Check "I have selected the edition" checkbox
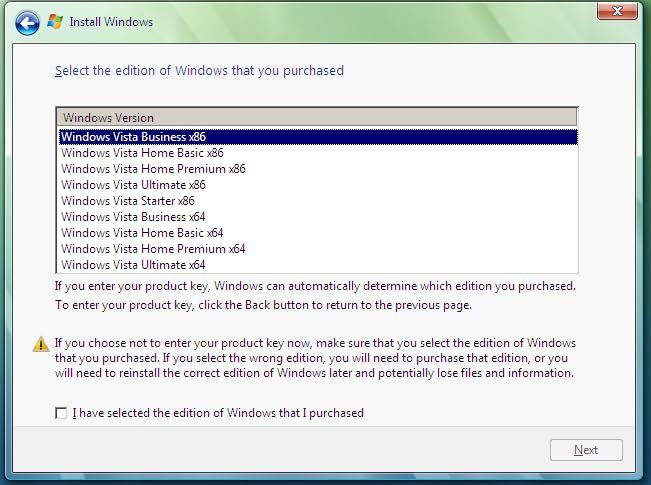The width and height of the screenshot is (651, 485). (x=61, y=413)
